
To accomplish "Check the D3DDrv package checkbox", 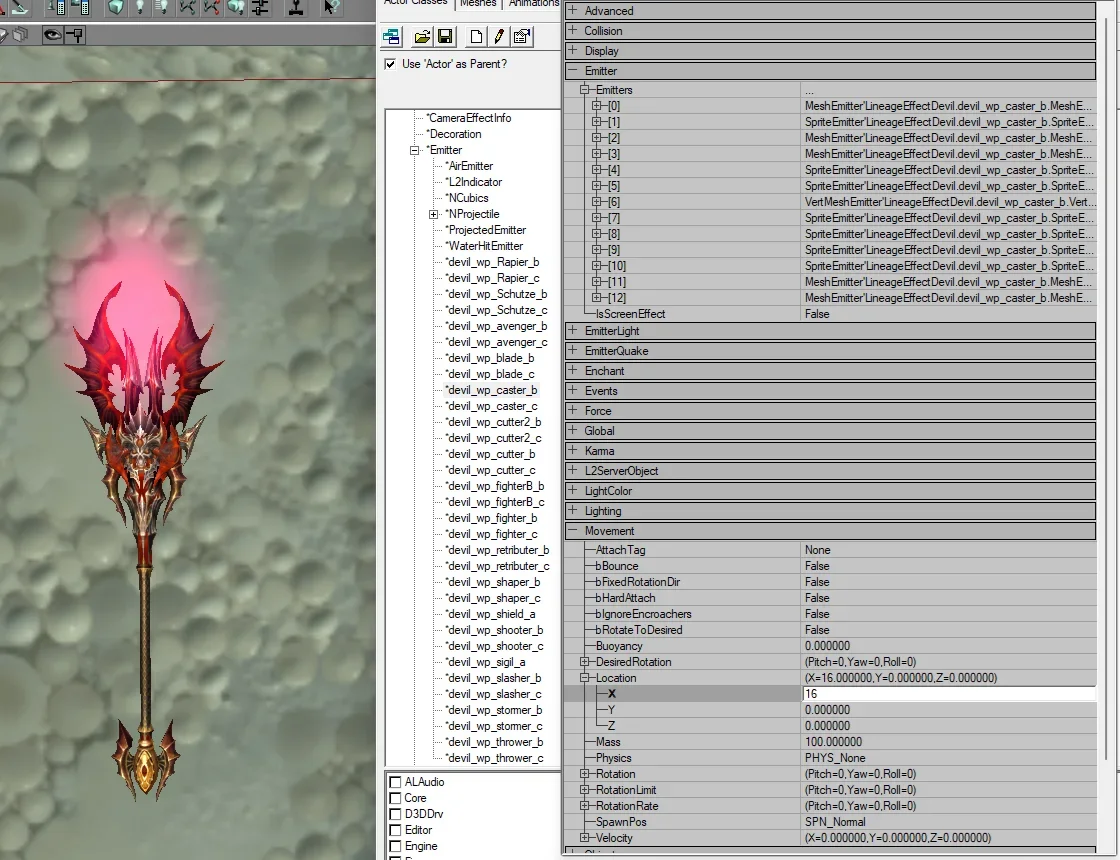I will [395, 814].
